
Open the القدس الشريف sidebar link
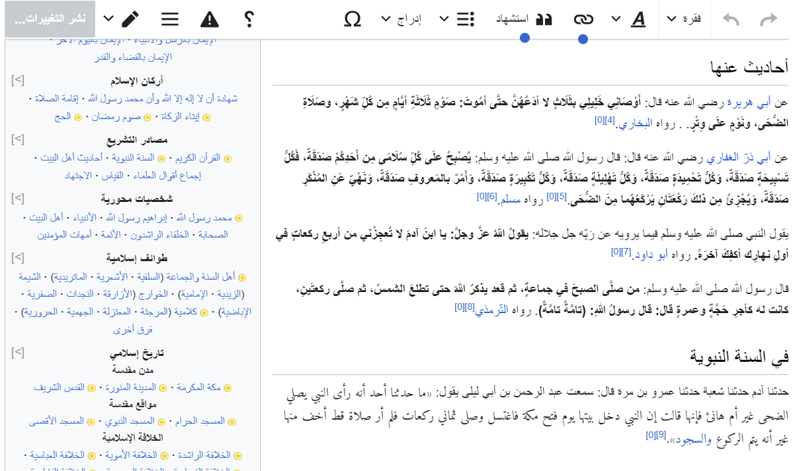click(59, 387)
